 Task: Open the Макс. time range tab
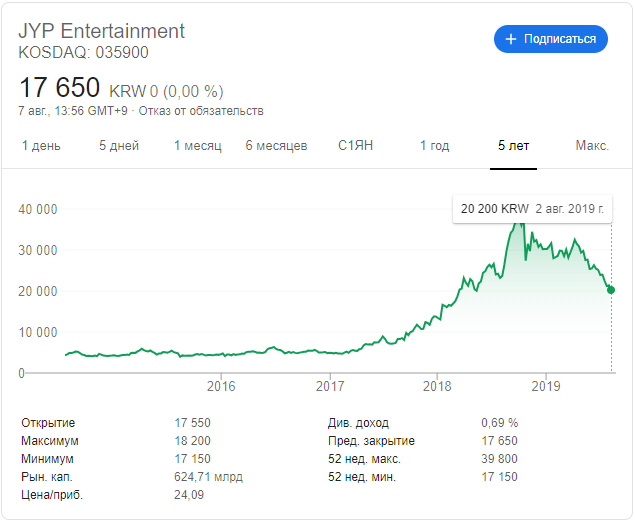pos(592,146)
